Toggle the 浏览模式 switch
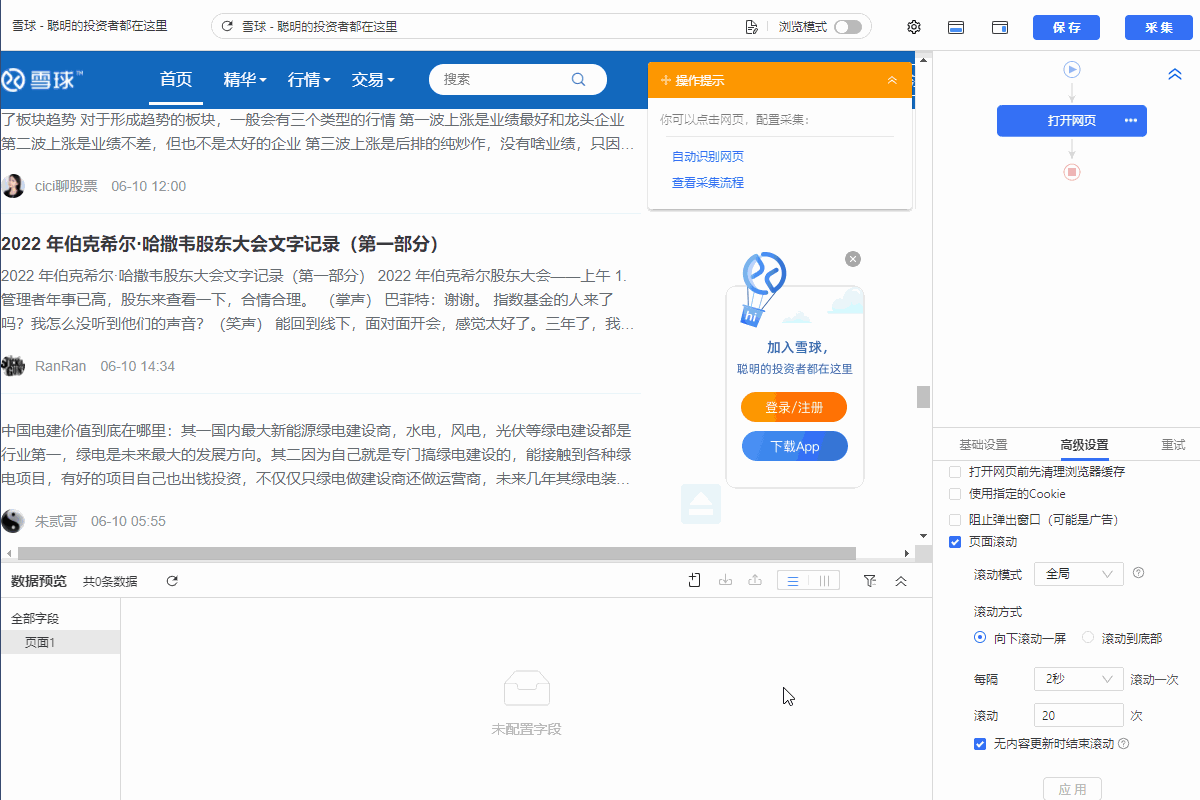1200x800 pixels. (x=847, y=27)
